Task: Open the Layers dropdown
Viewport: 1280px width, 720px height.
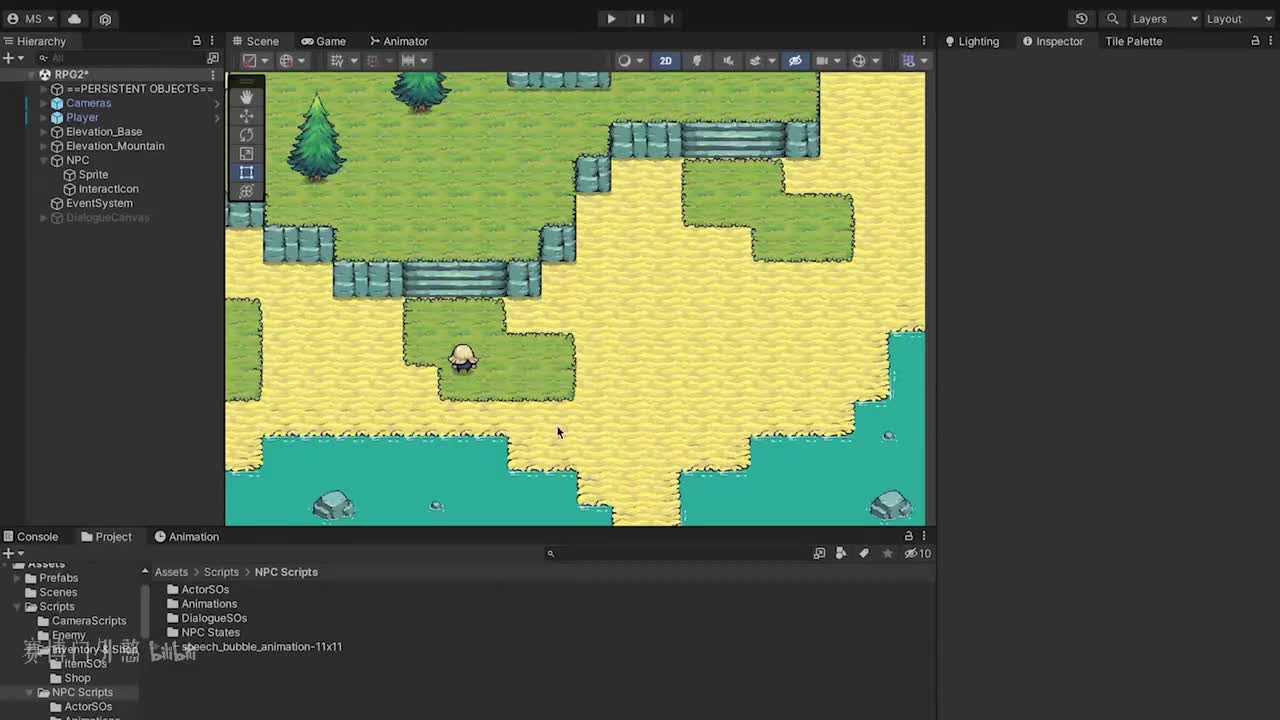Action: pyautogui.click(x=1164, y=19)
